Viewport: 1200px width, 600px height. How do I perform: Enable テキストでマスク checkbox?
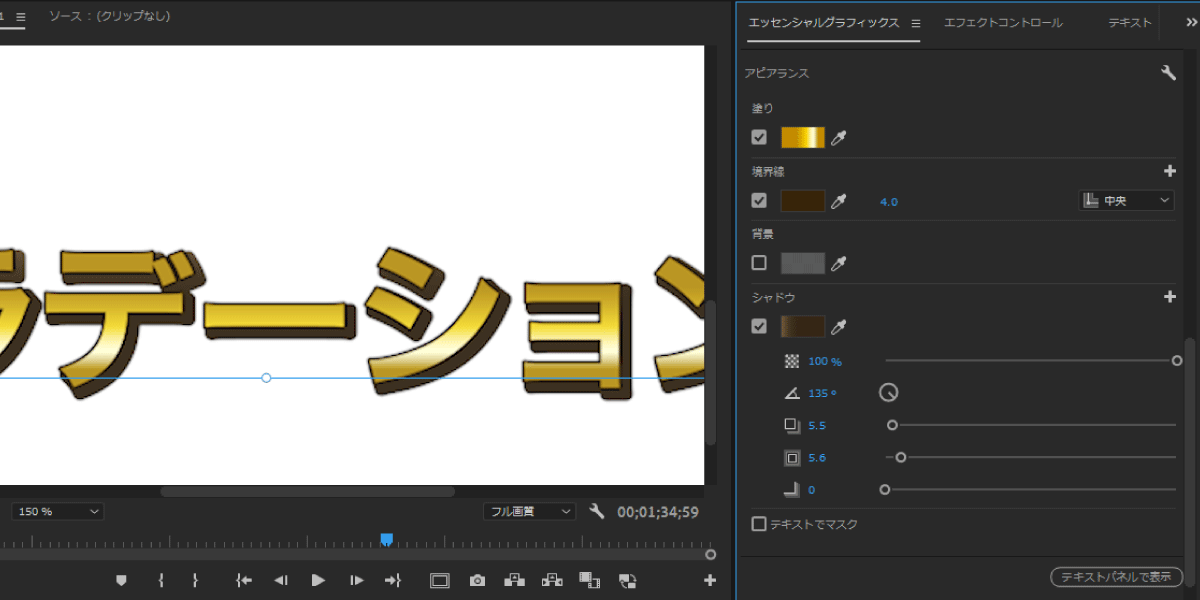click(759, 523)
